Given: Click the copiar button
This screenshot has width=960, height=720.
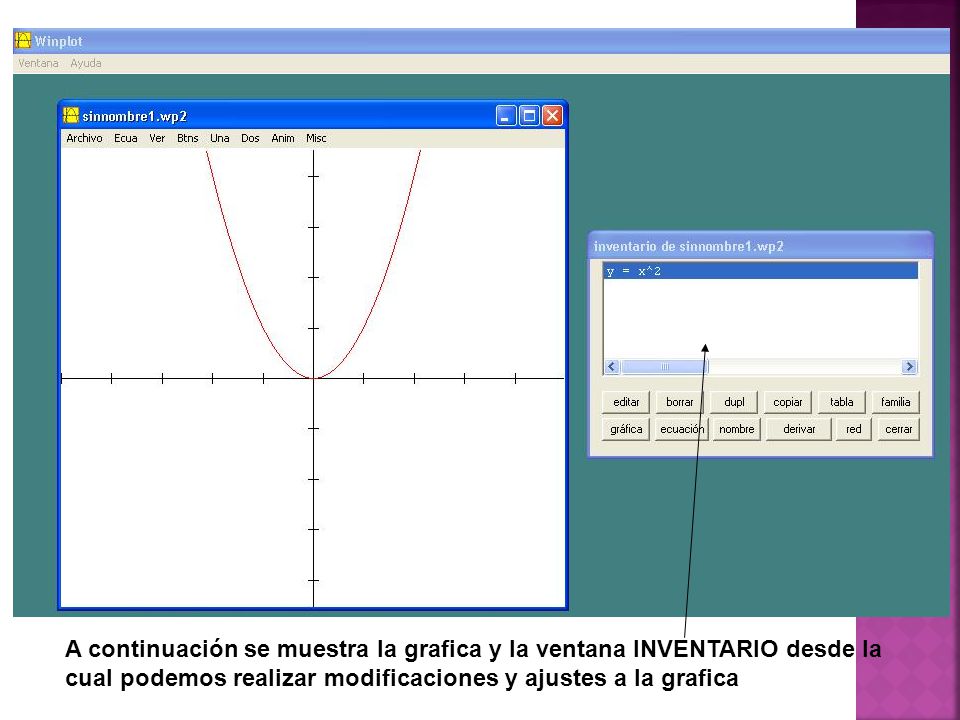Looking at the screenshot, I should 787,402.
